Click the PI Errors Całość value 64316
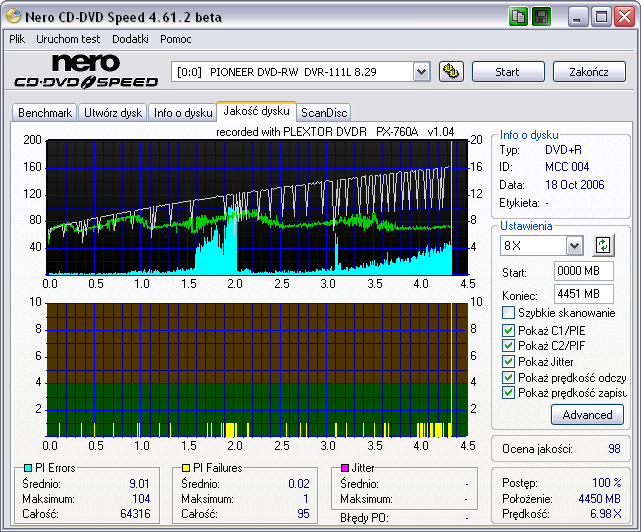The width and height of the screenshot is (641, 532). pyautogui.click(x=135, y=514)
